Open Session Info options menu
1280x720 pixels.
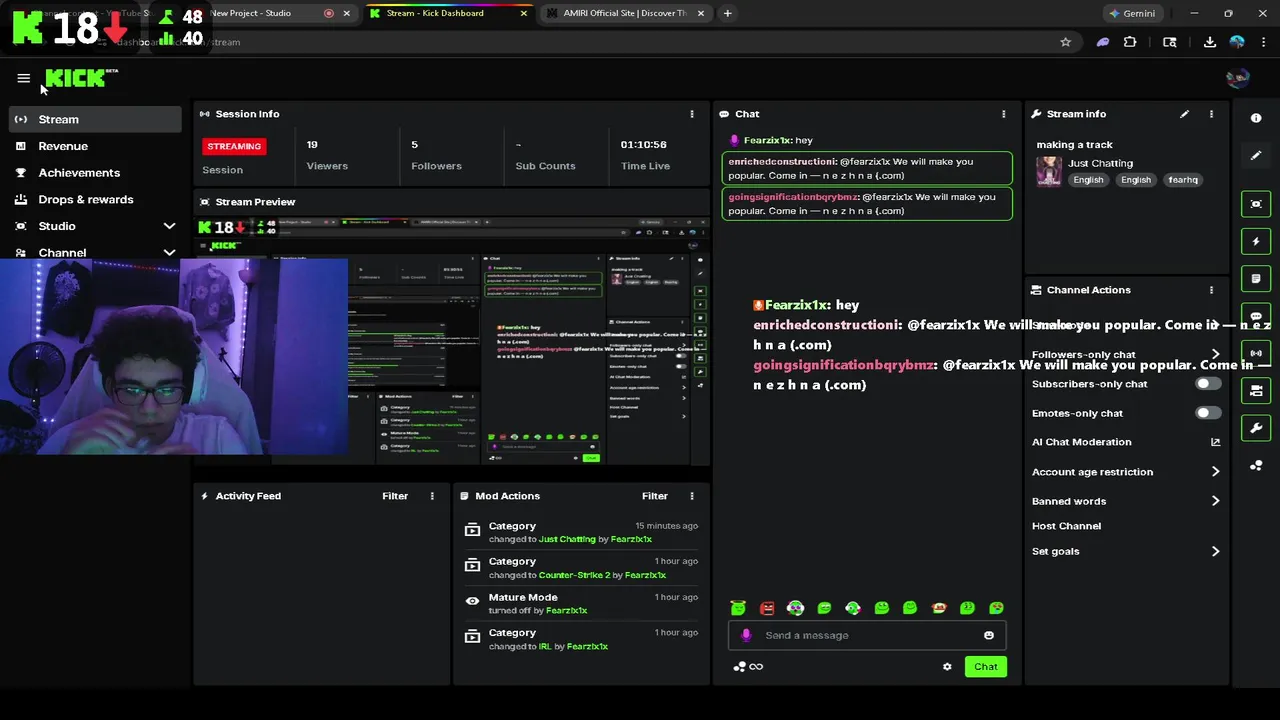(x=692, y=114)
